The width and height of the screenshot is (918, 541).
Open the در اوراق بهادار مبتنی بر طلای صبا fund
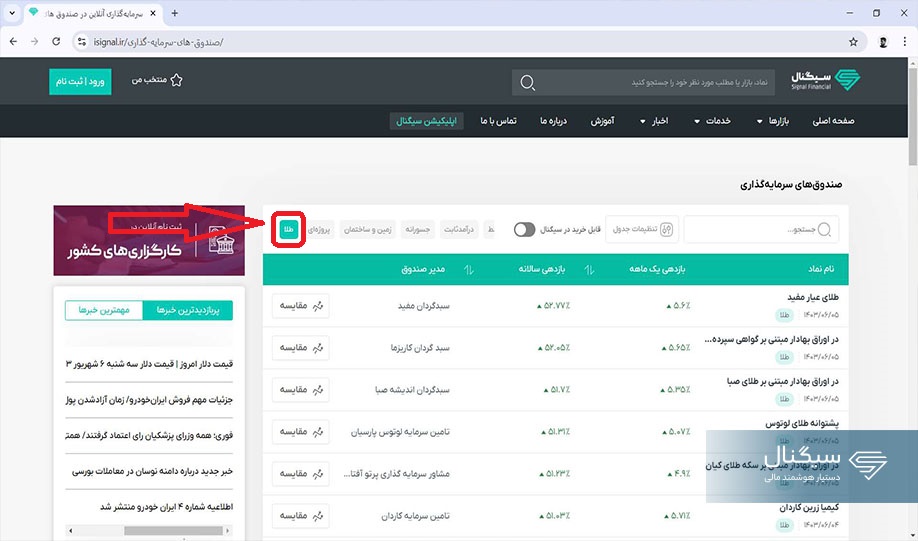(783, 381)
